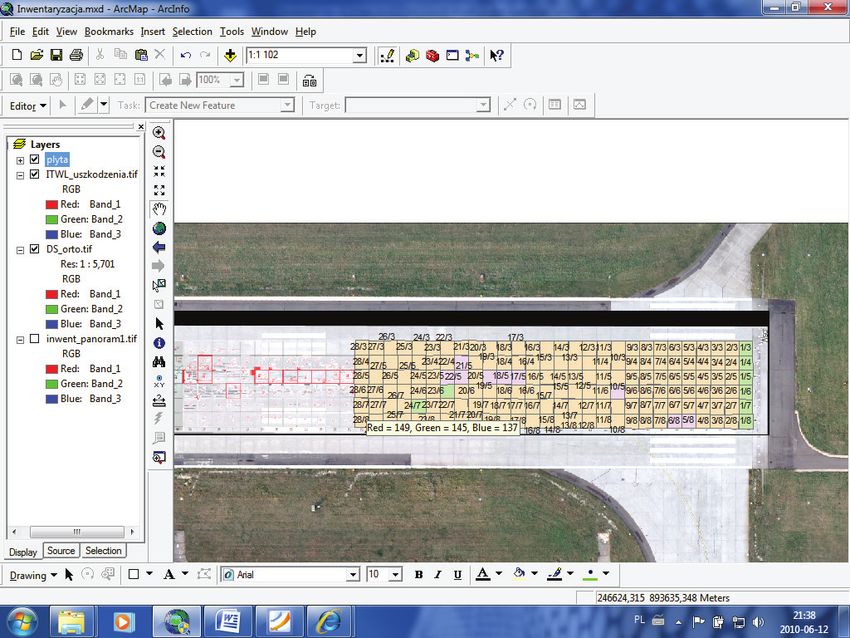The height and width of the screenshot is (638, 850).
Task: Open the Arial font dropdown
Action: tap(352, 575)
